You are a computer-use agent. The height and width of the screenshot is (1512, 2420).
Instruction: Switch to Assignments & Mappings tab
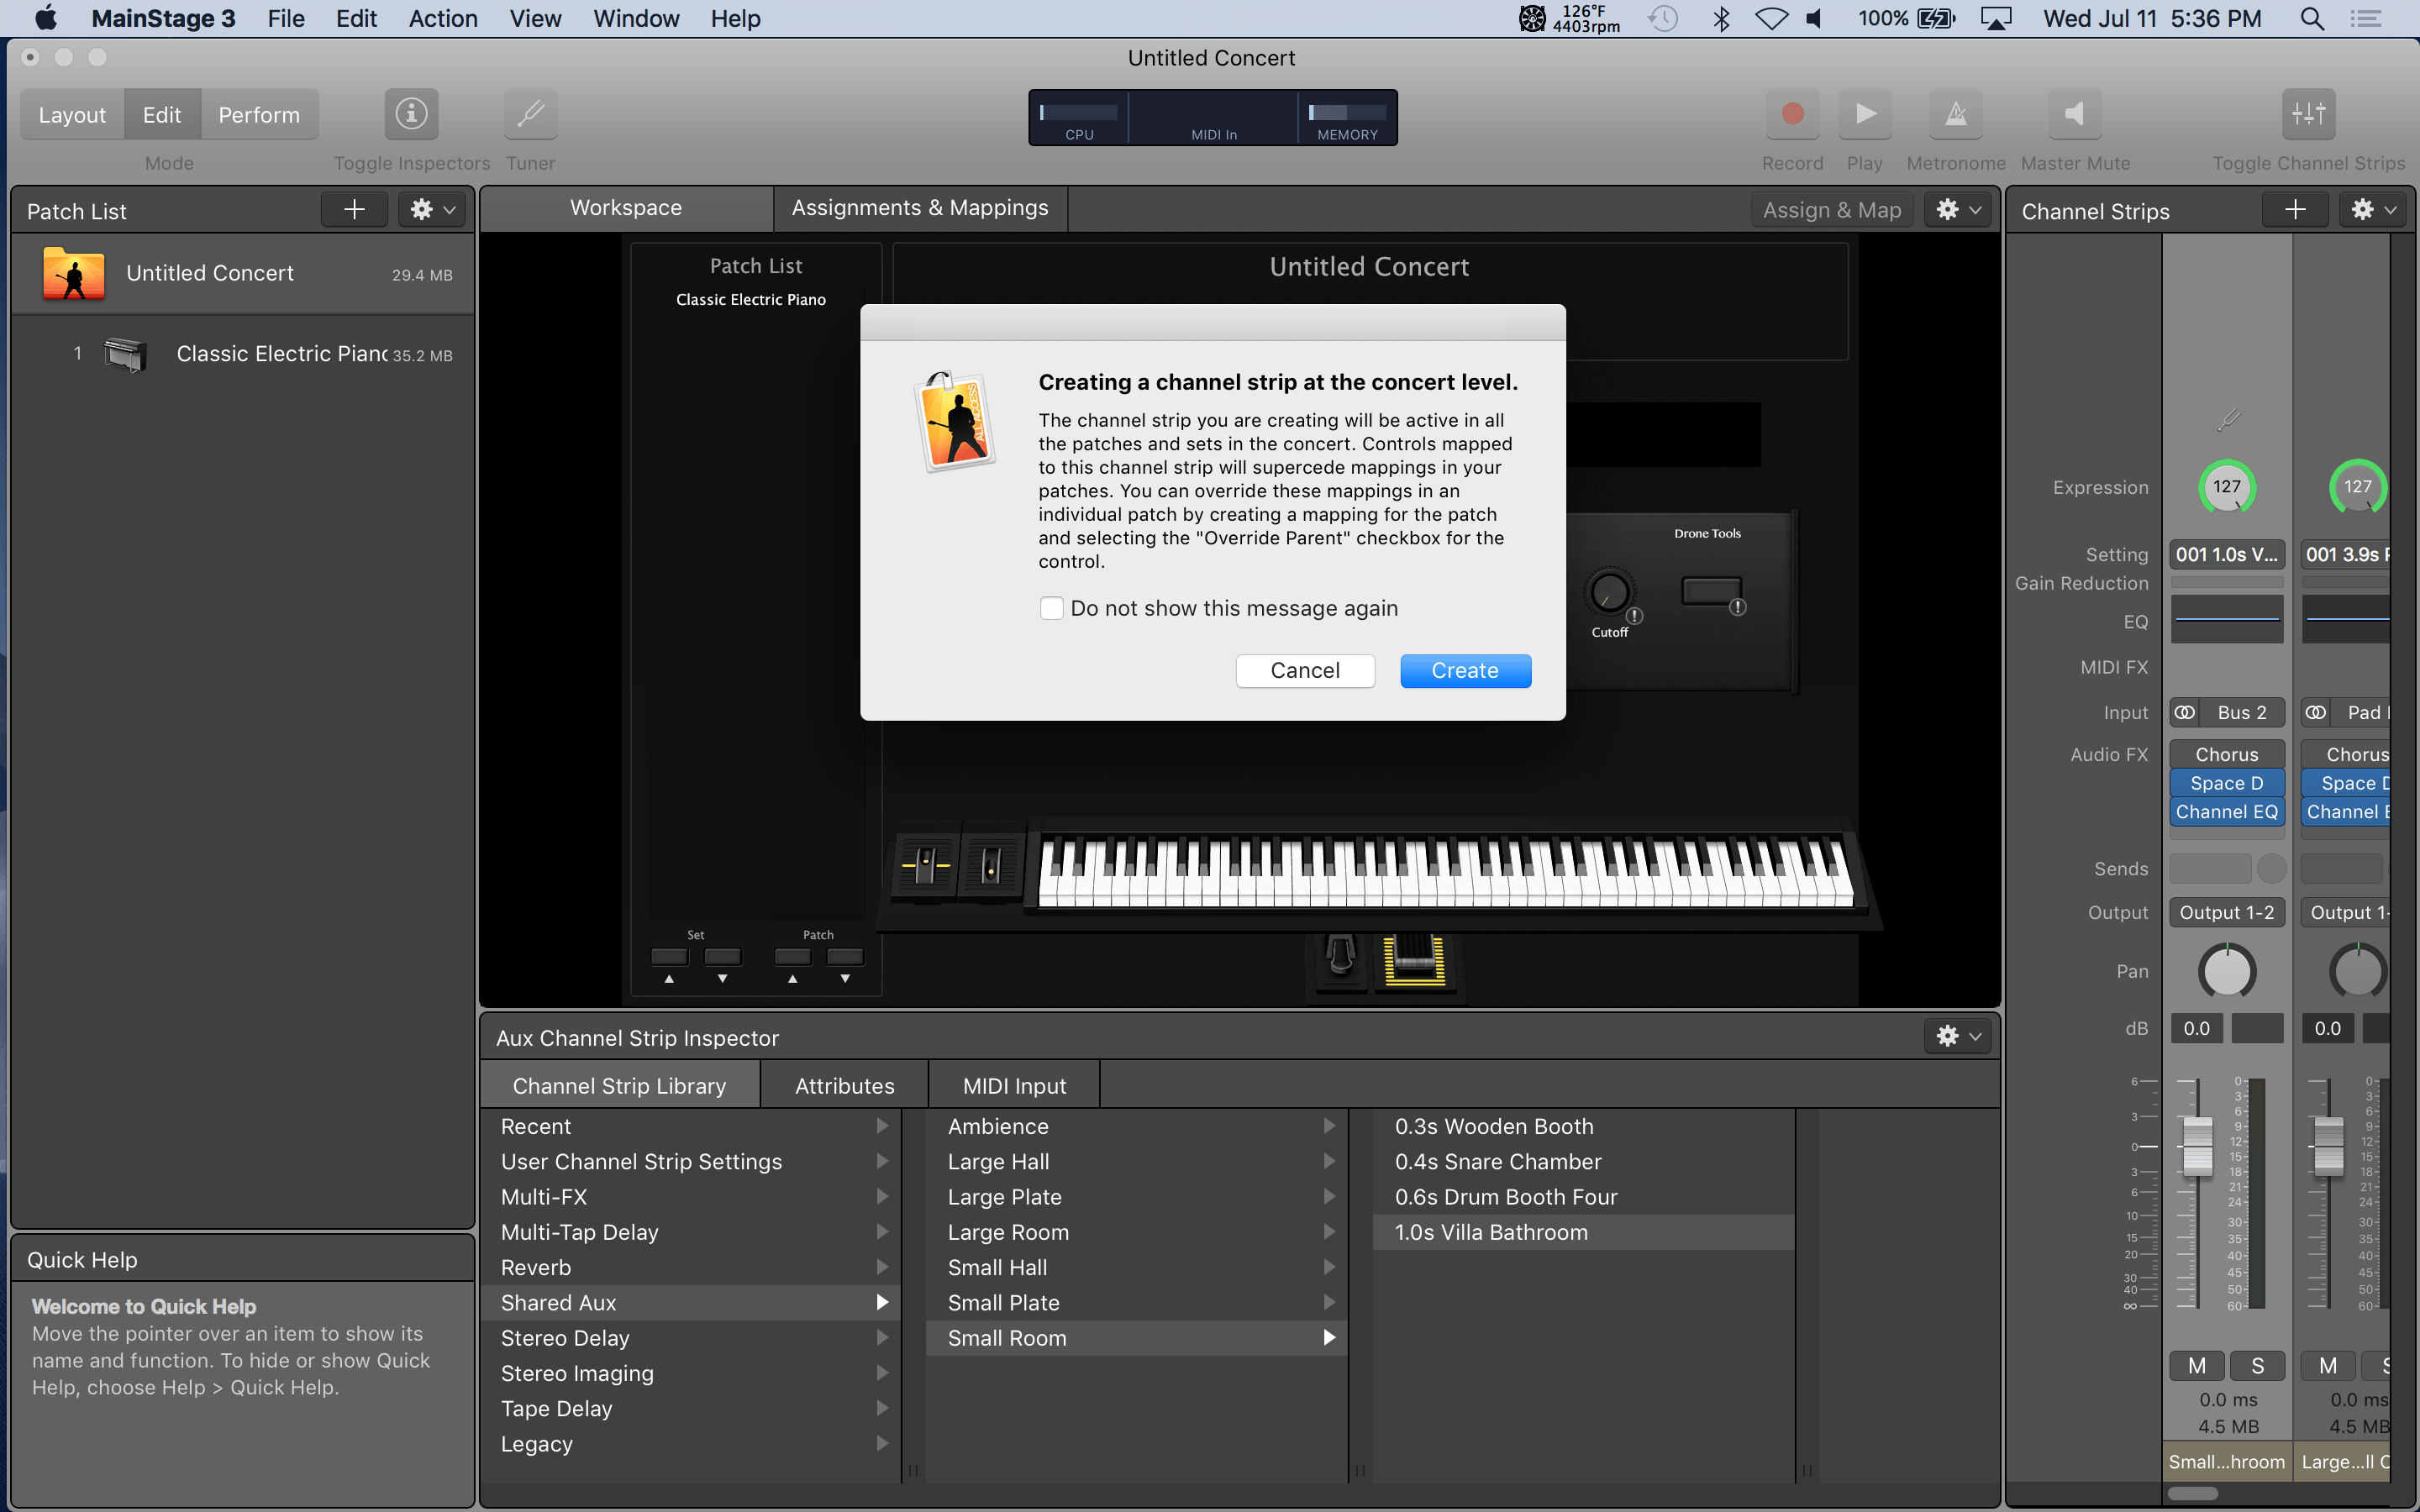(x=920, y=208)
